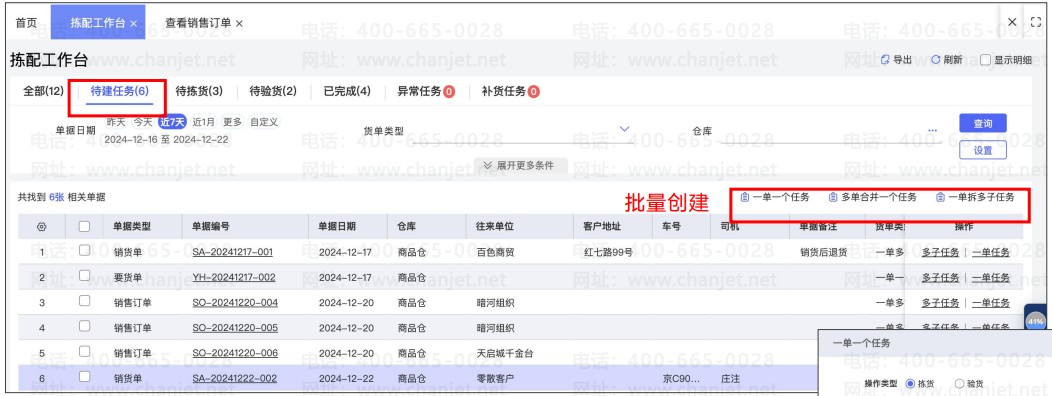The image size is (1052, 396).
Task: Click the 一单一个任务 batch create icon
Action: click(x=745, y=197)
